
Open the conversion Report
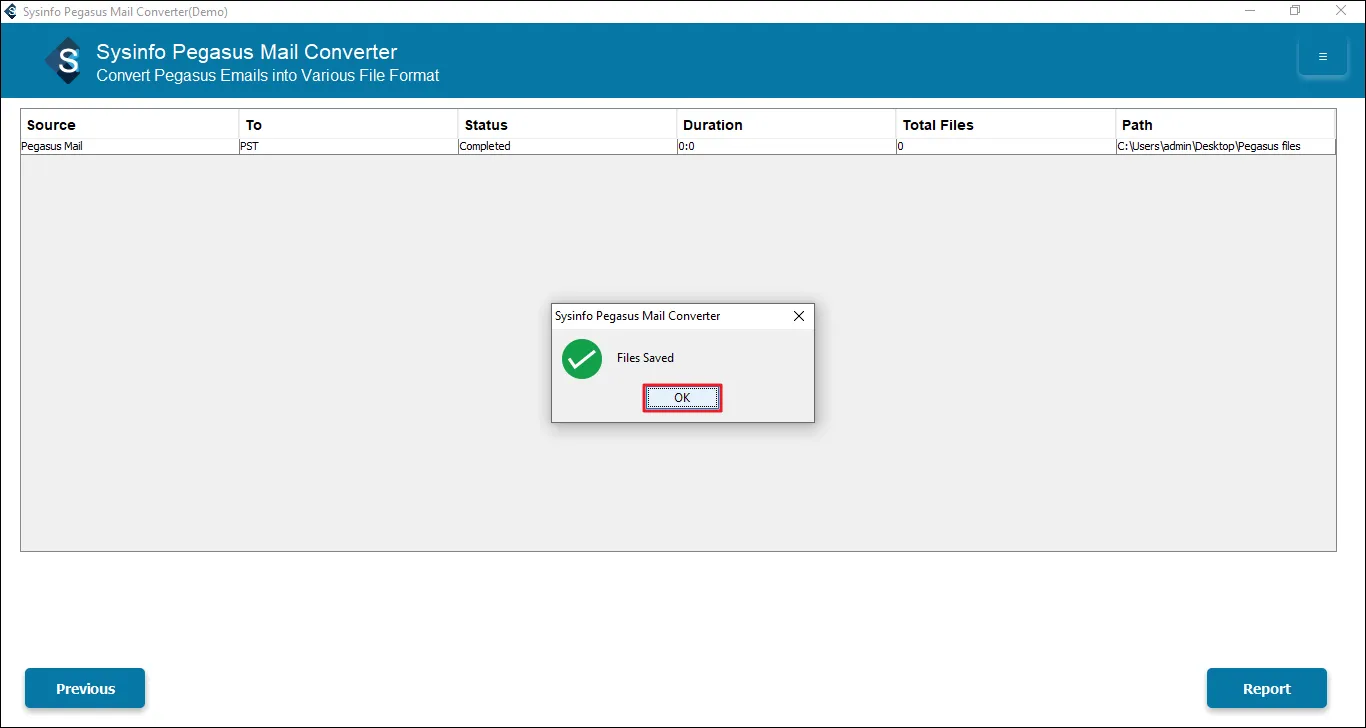tap(1267, 688)
